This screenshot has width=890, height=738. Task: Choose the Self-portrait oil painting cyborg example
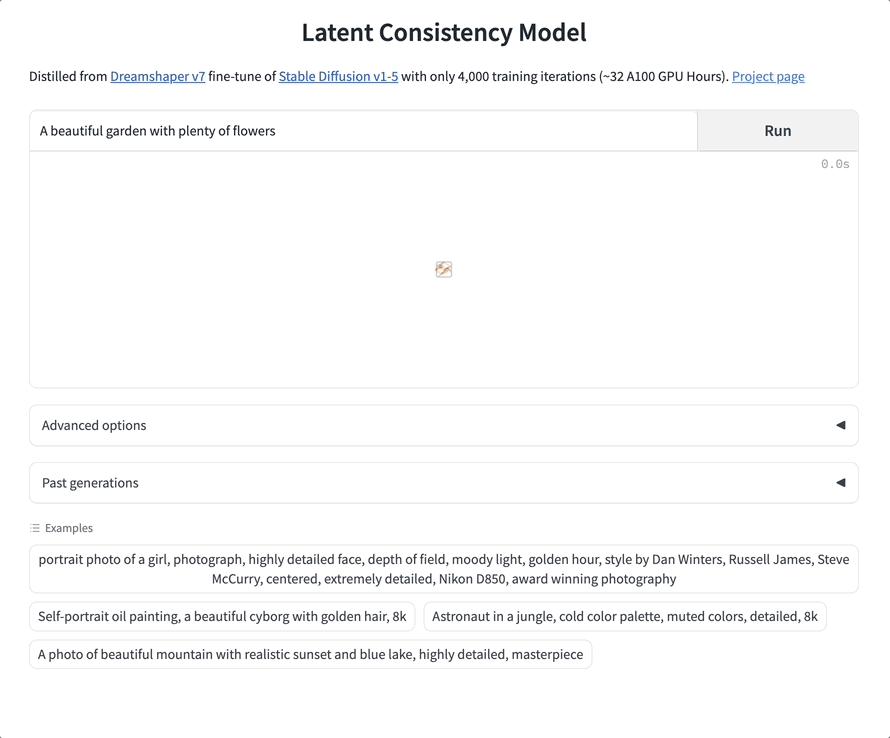click(222, 616)
